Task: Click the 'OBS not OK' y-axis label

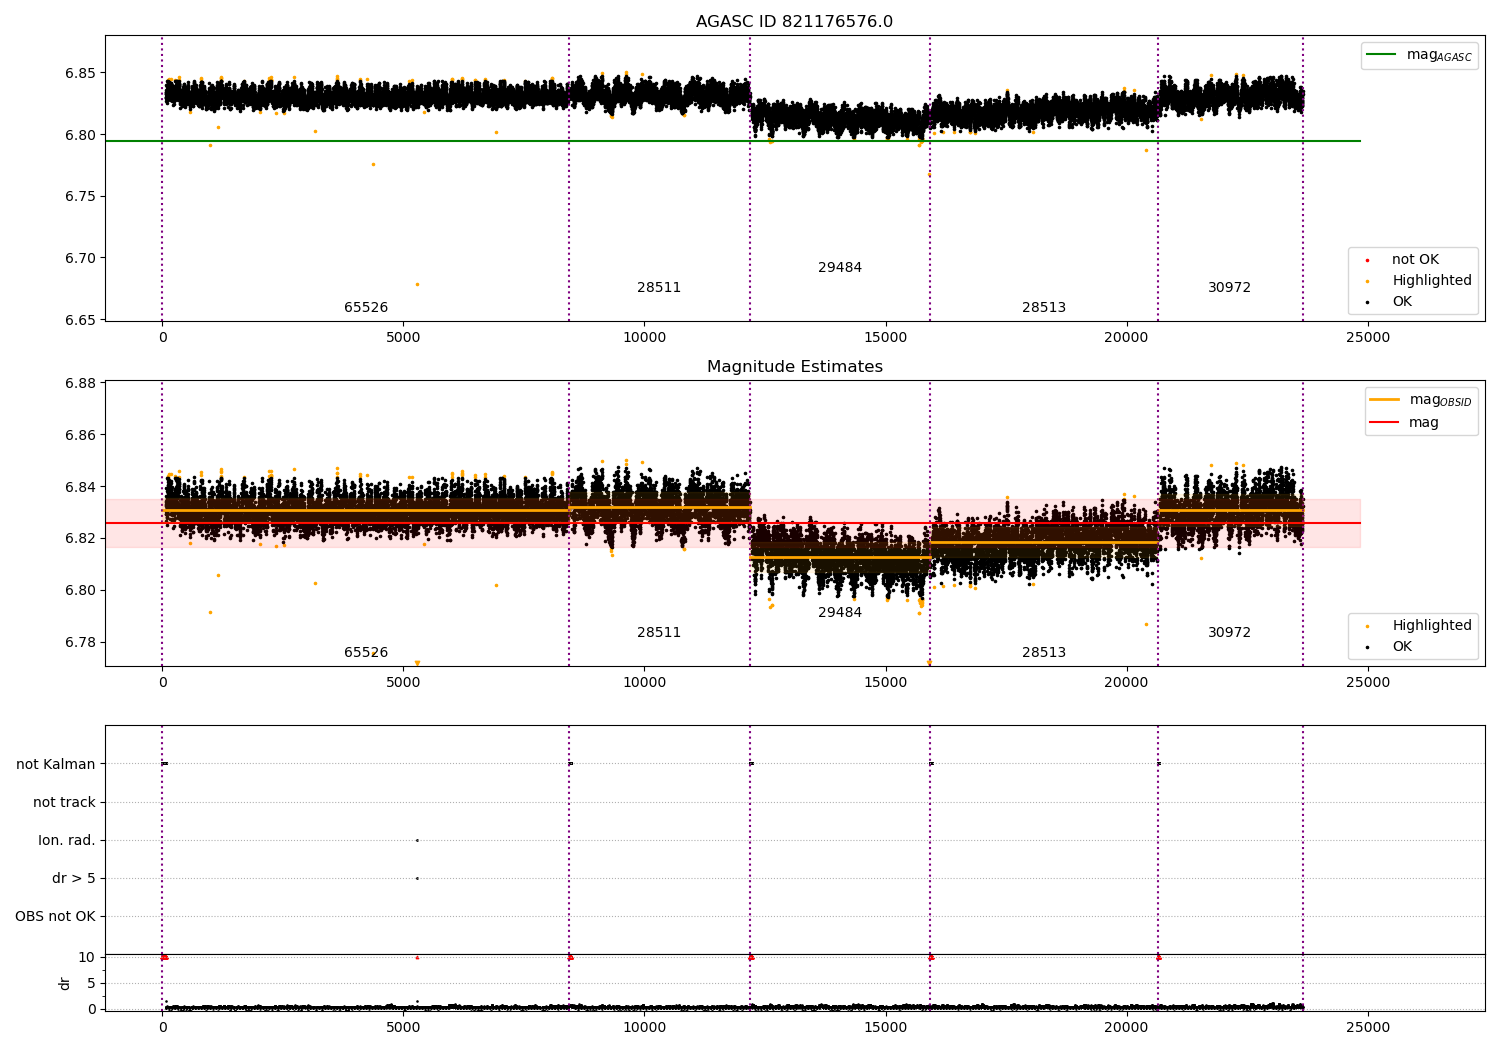Action: tap(56, 917)
